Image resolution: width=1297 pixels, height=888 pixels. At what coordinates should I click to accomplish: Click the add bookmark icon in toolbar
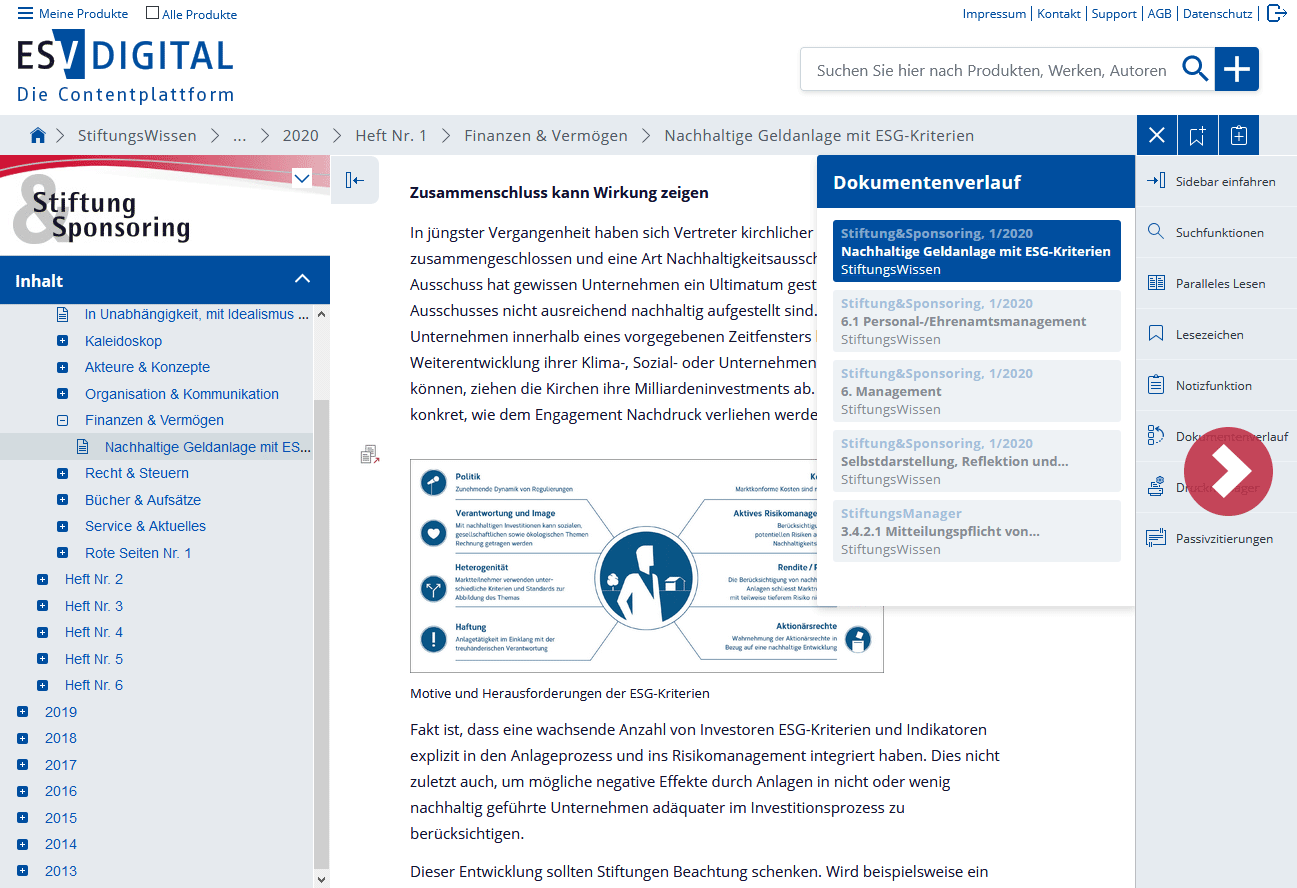pos(1198,135)
